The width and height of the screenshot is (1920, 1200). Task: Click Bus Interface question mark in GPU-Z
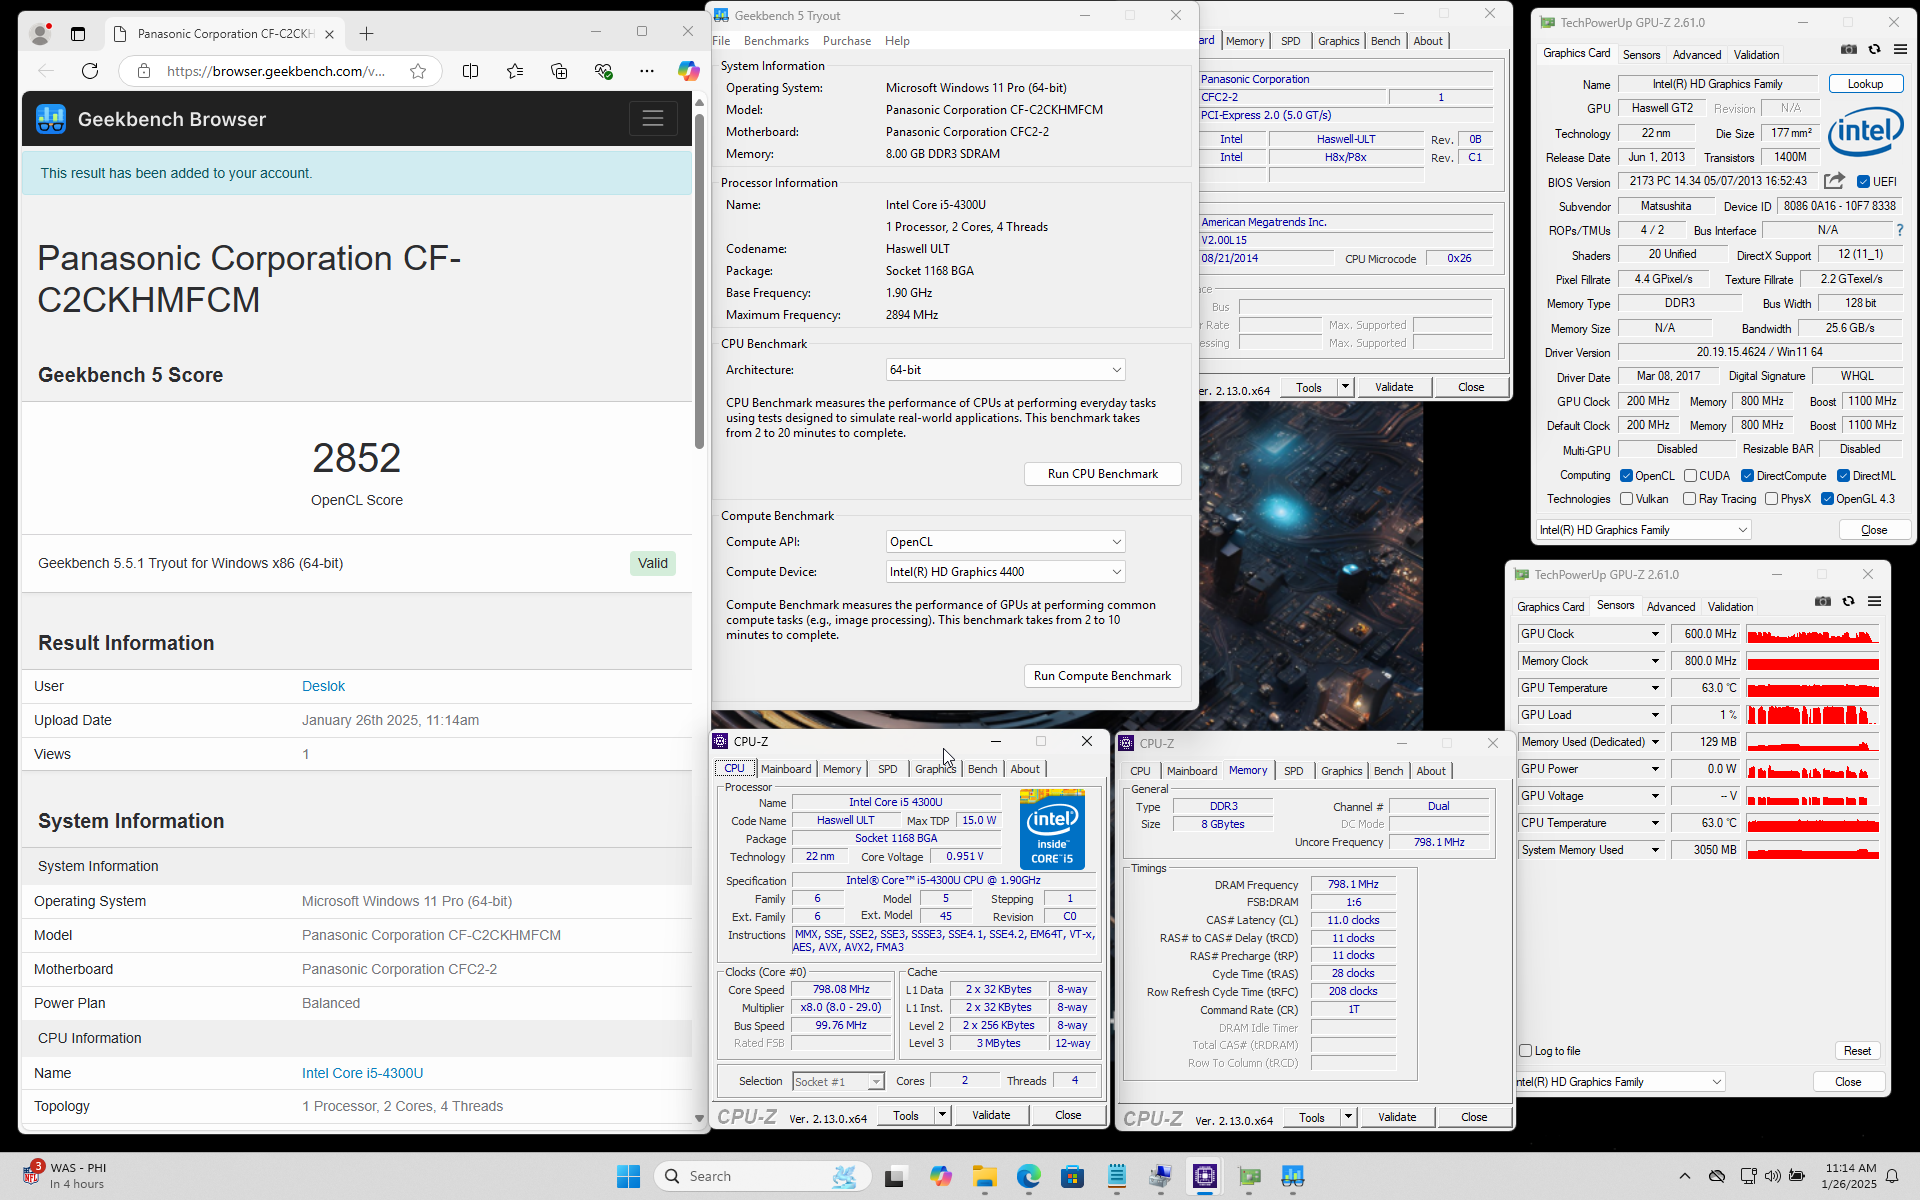1900,230
